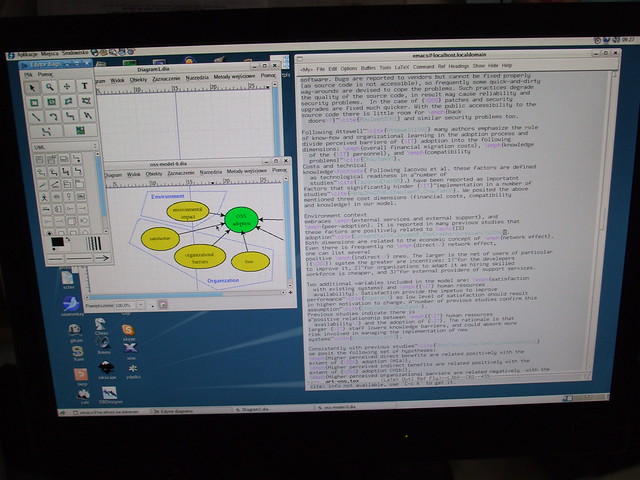Select the magnifying glass zoom tool
This screenshot has height=480, width=640.
click(x=49, y=87)
